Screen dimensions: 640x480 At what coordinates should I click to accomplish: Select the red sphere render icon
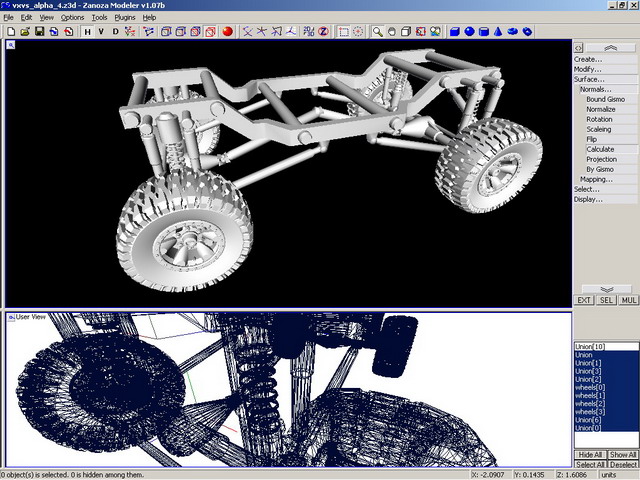(x=227, y=32)
